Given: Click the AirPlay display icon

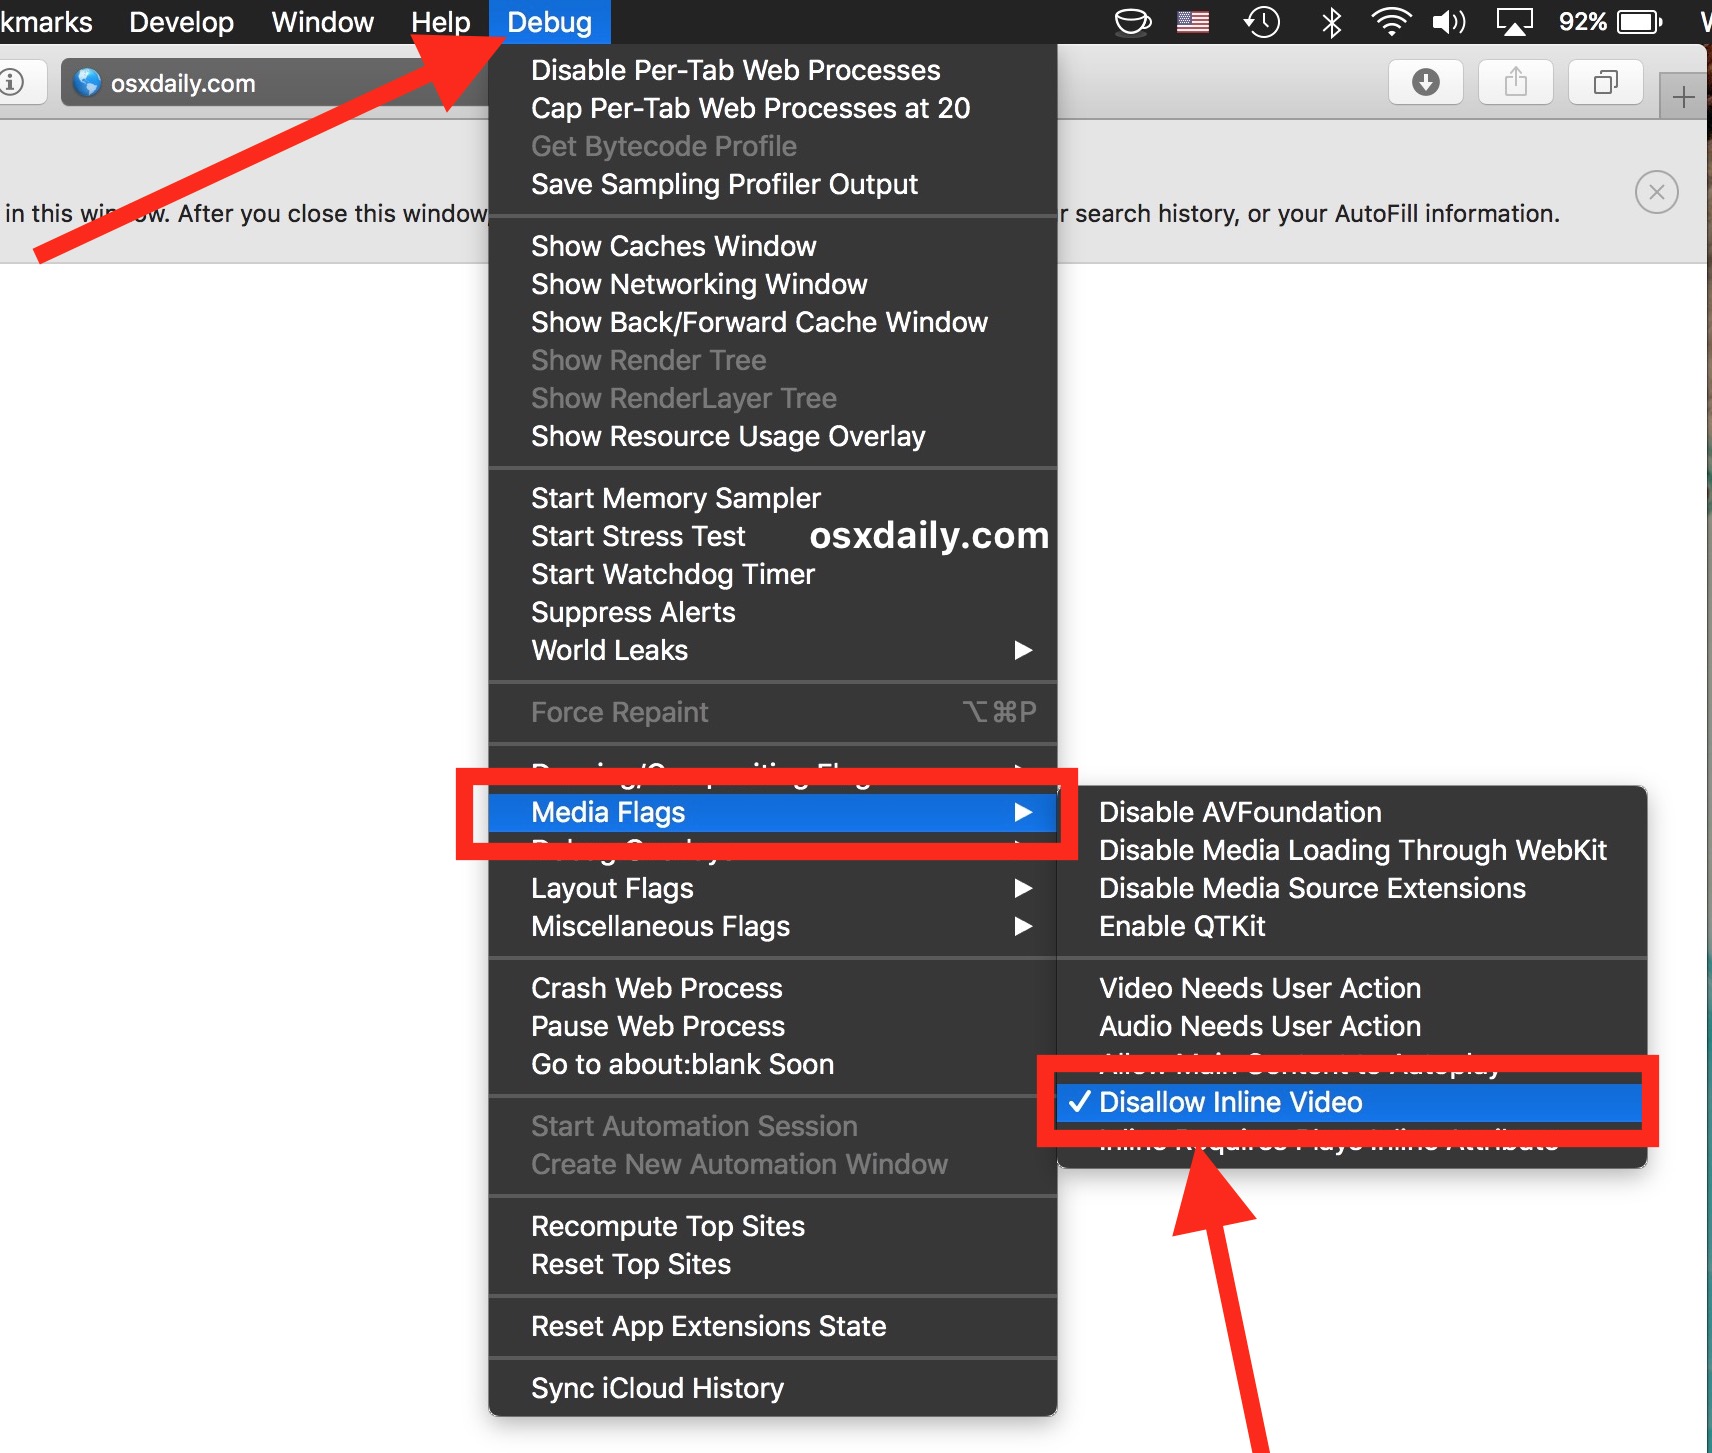Looking at the screenshot, I should 1514,22.
